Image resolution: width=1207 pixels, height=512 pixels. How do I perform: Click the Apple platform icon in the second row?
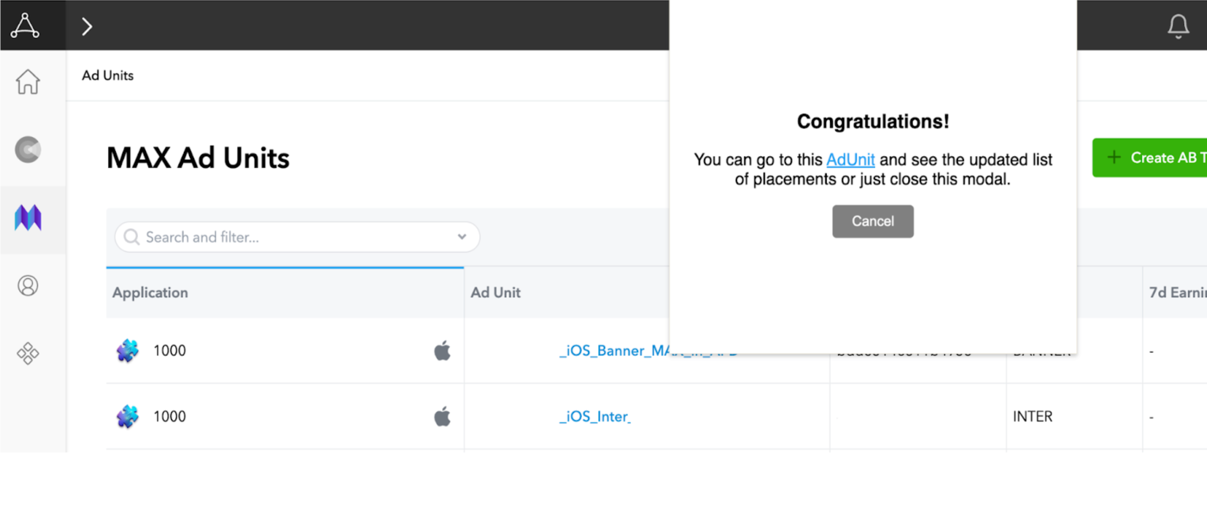pyautogui.click(x=442, y=417)
